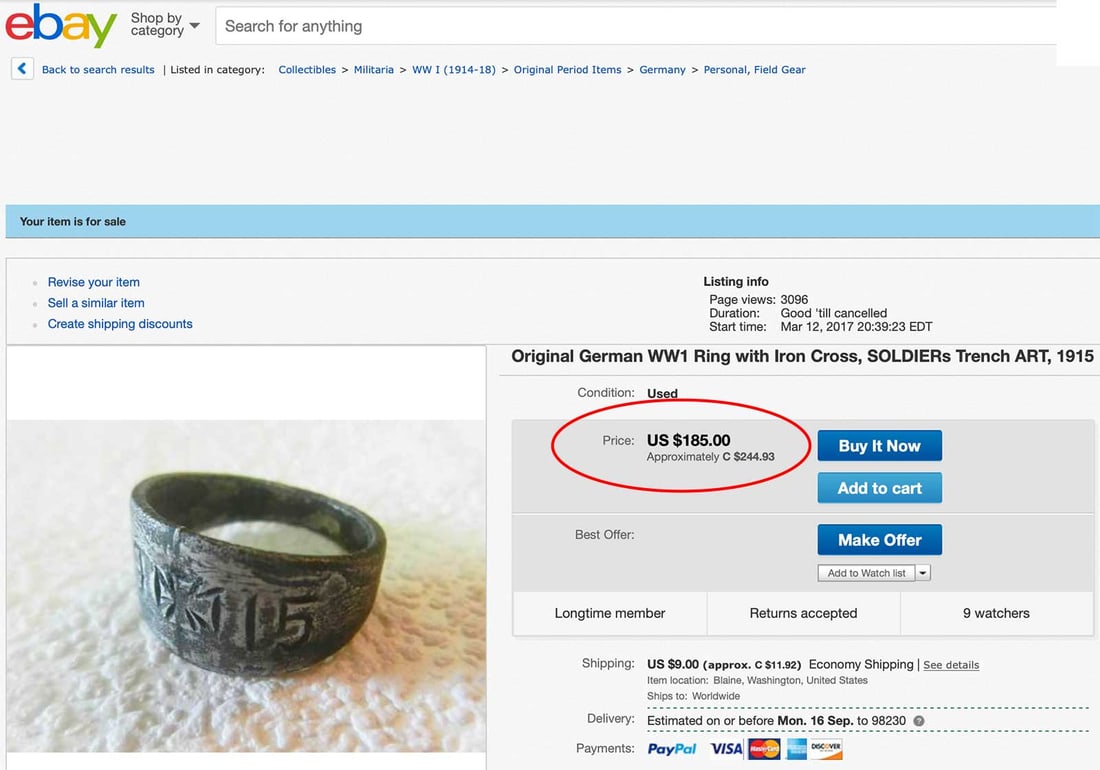
Task: Select the VISA payment icon
Action: coord(726,748)
